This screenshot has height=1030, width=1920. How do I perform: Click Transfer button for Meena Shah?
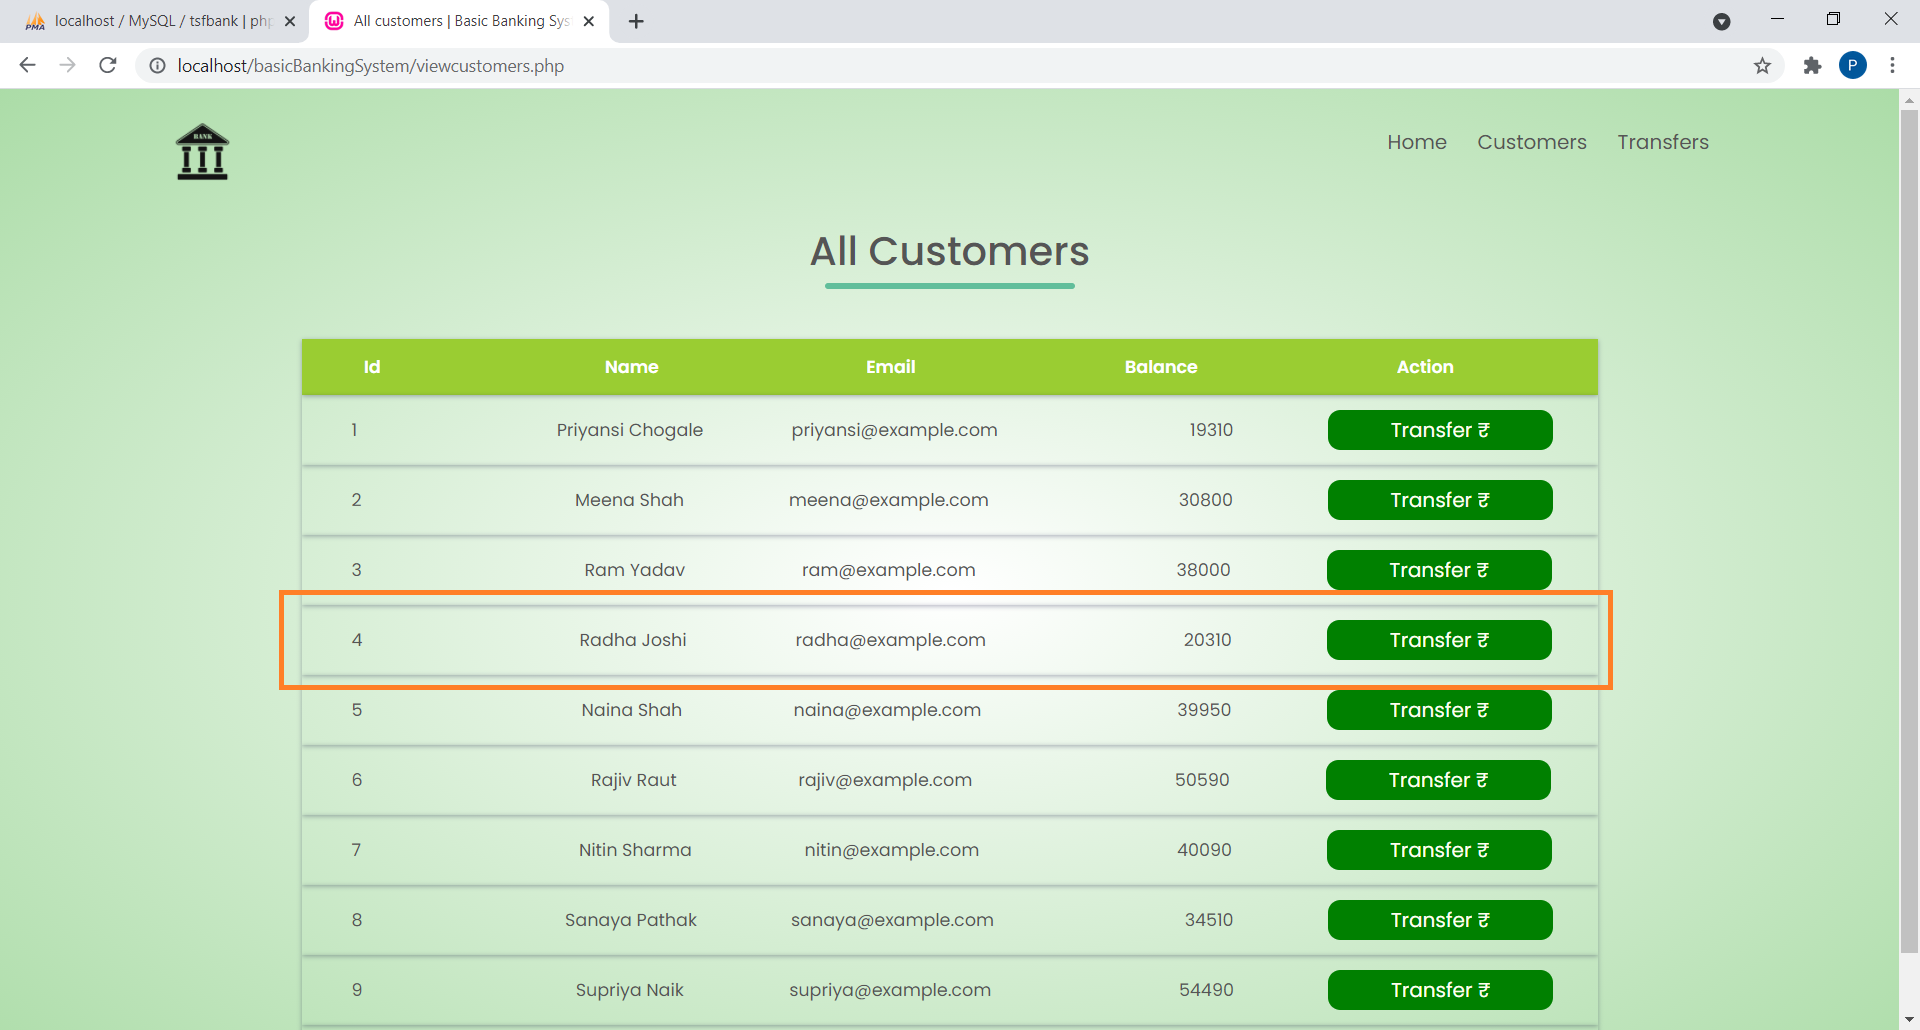tap(1439, 500)
